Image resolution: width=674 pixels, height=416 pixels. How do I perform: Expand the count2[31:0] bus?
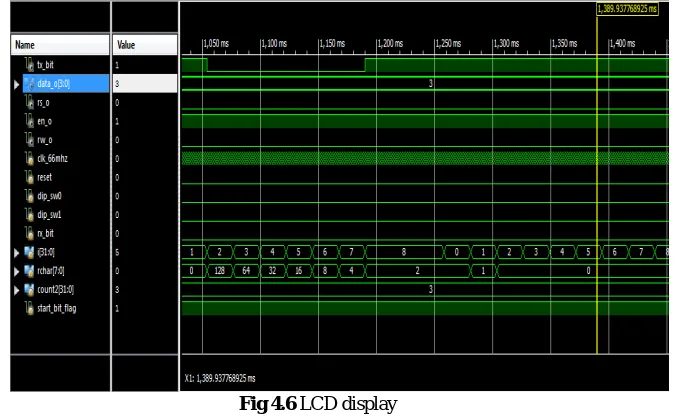click(x=17, y=291)
